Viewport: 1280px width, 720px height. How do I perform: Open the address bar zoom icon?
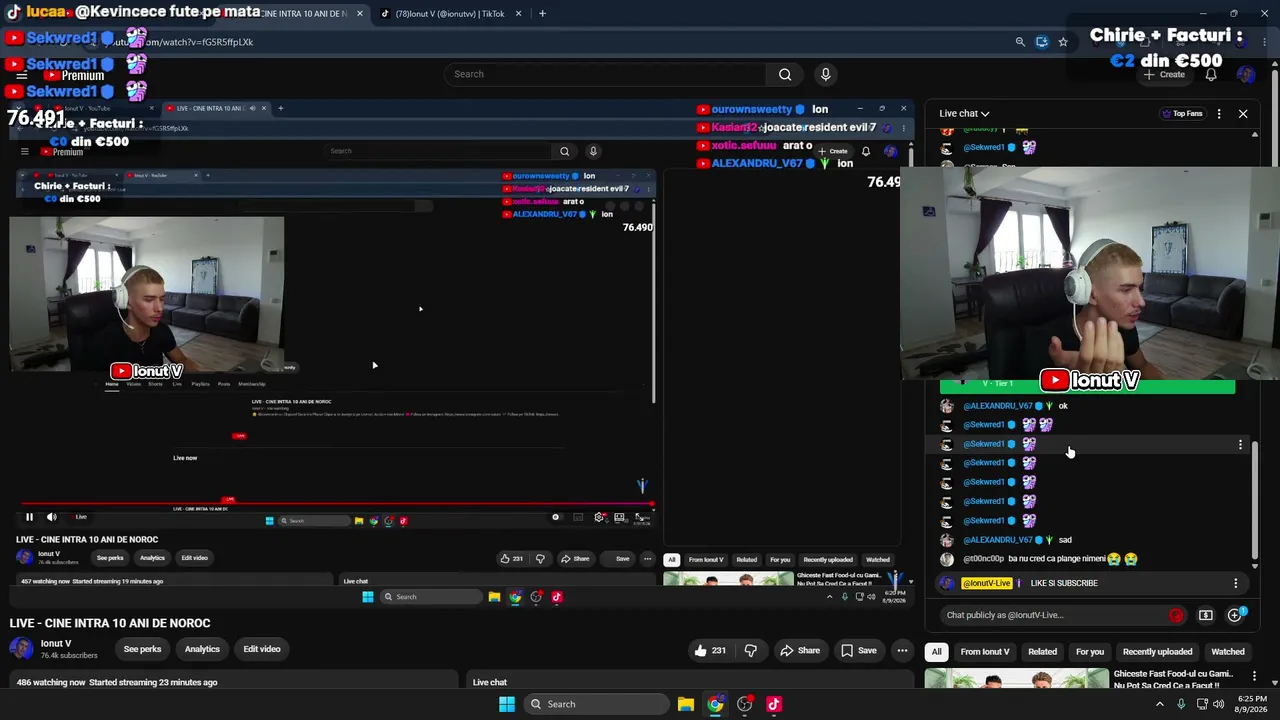point(1020,42)
